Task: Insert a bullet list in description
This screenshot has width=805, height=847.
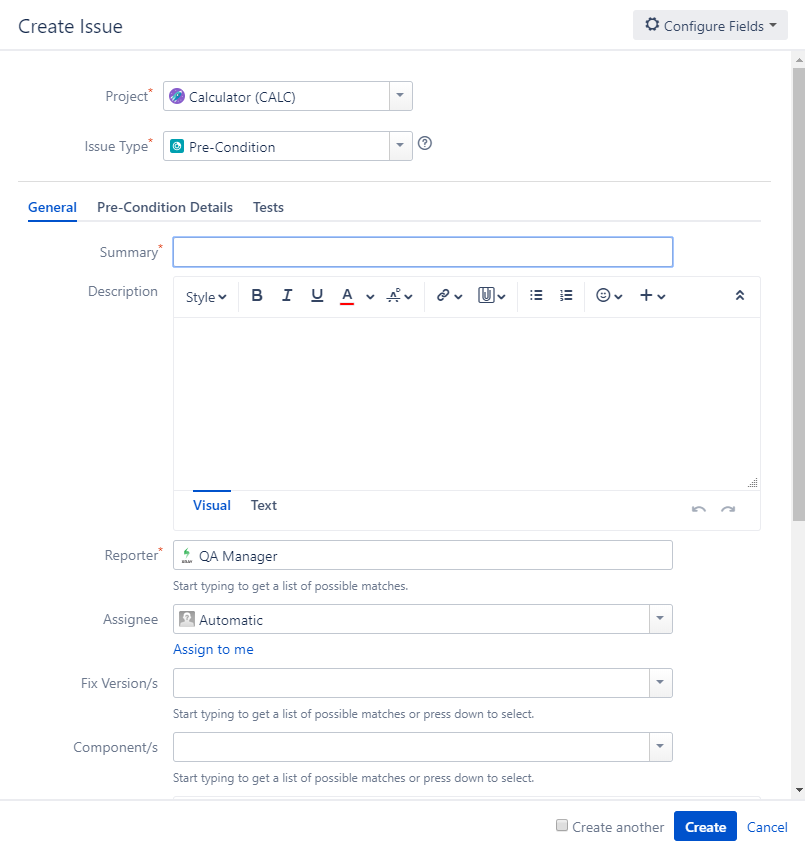Action: (536, 295)
